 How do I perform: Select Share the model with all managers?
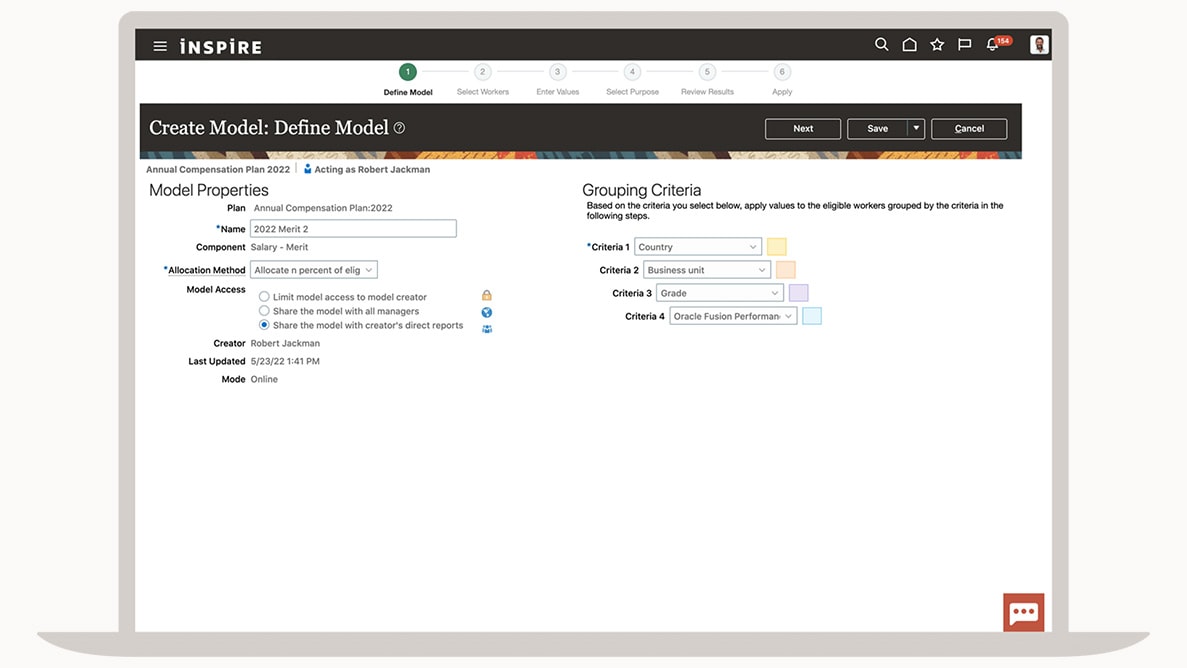pyautogui.click(x=264, y=311)
